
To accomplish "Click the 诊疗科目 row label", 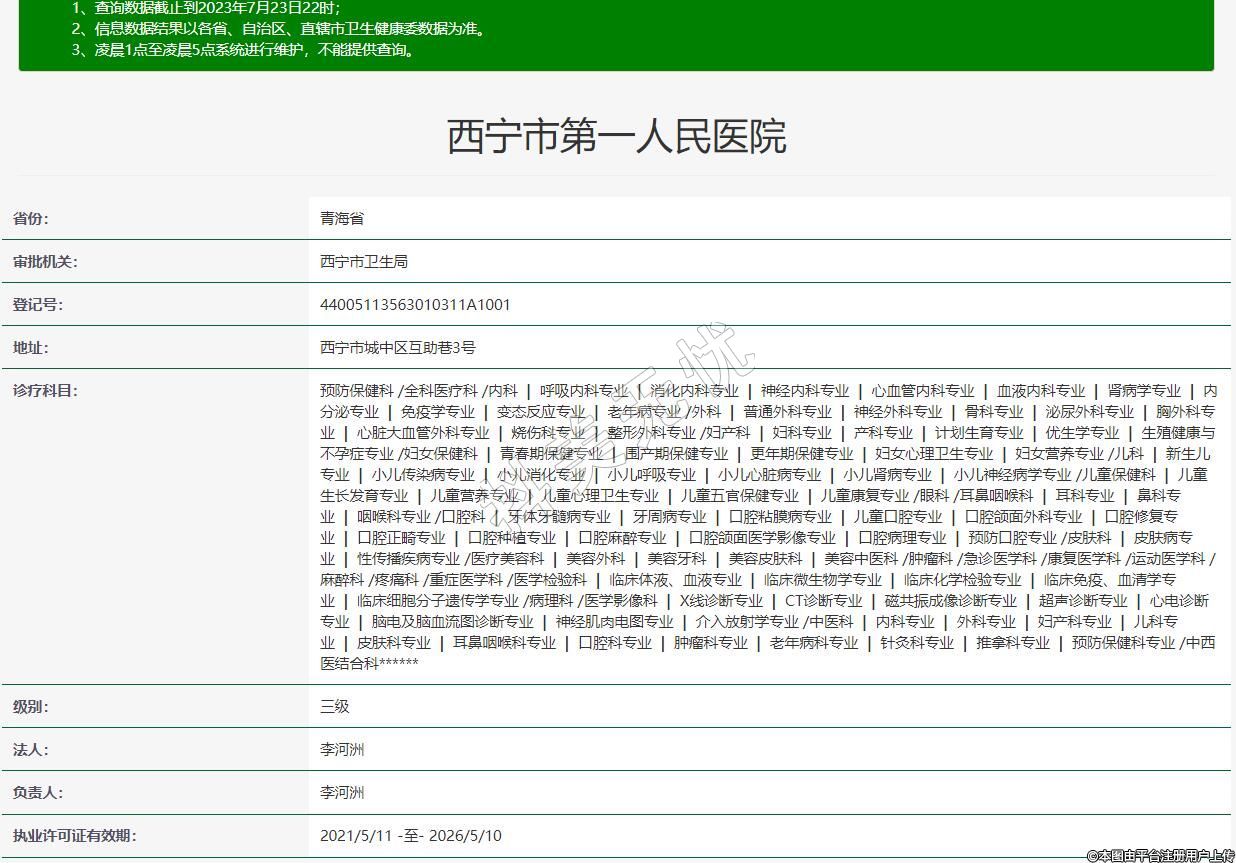I will click(45, 391).
